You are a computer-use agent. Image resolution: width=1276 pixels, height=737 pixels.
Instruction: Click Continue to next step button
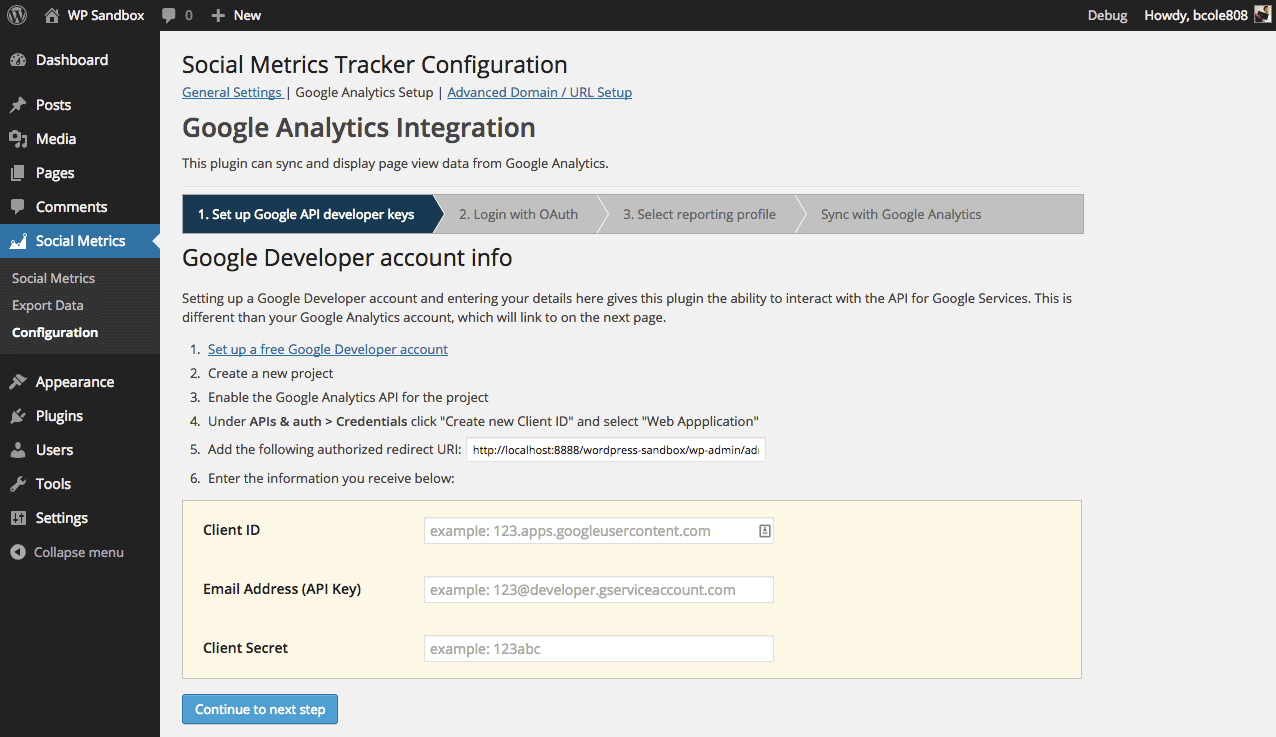pyautogui.click(x=260, y=709)
